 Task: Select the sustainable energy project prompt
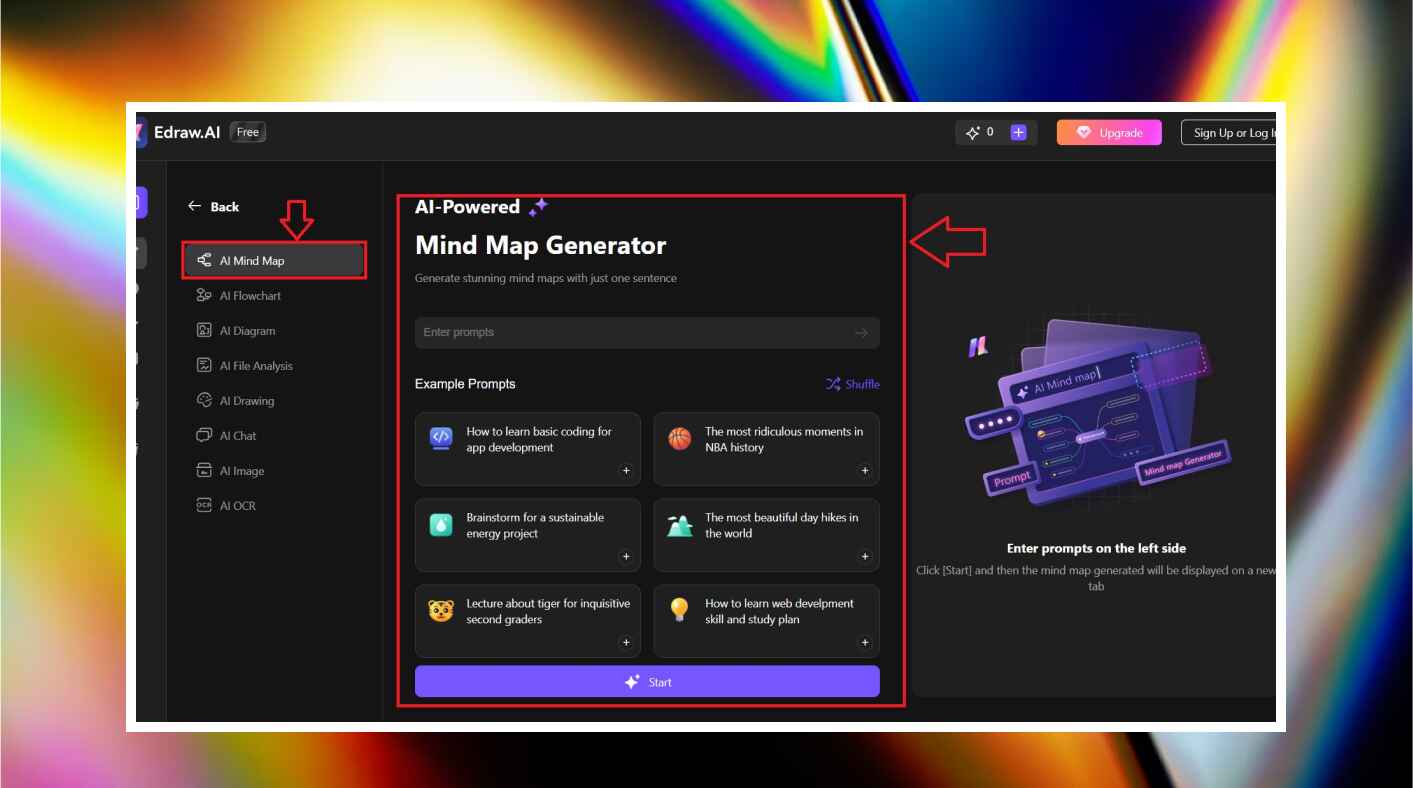(528, 535)
